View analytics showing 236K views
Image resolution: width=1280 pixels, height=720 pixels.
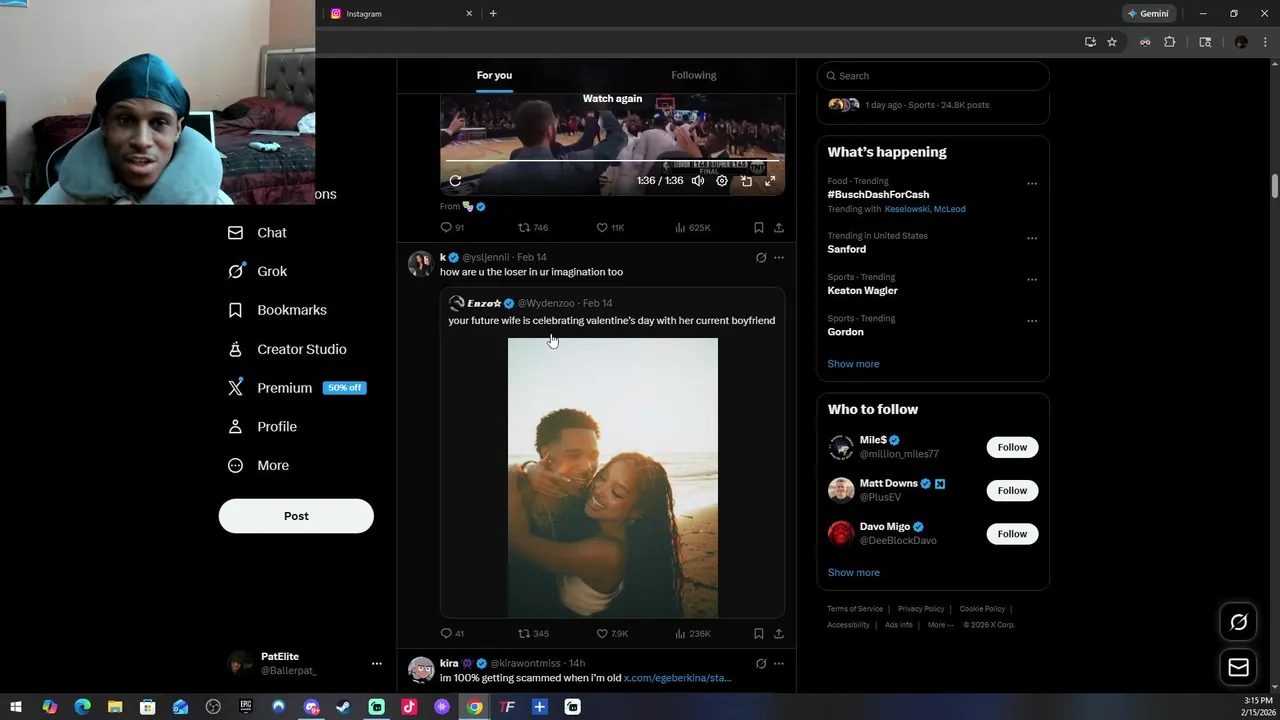pyautogui.click(x=693, y=633)
